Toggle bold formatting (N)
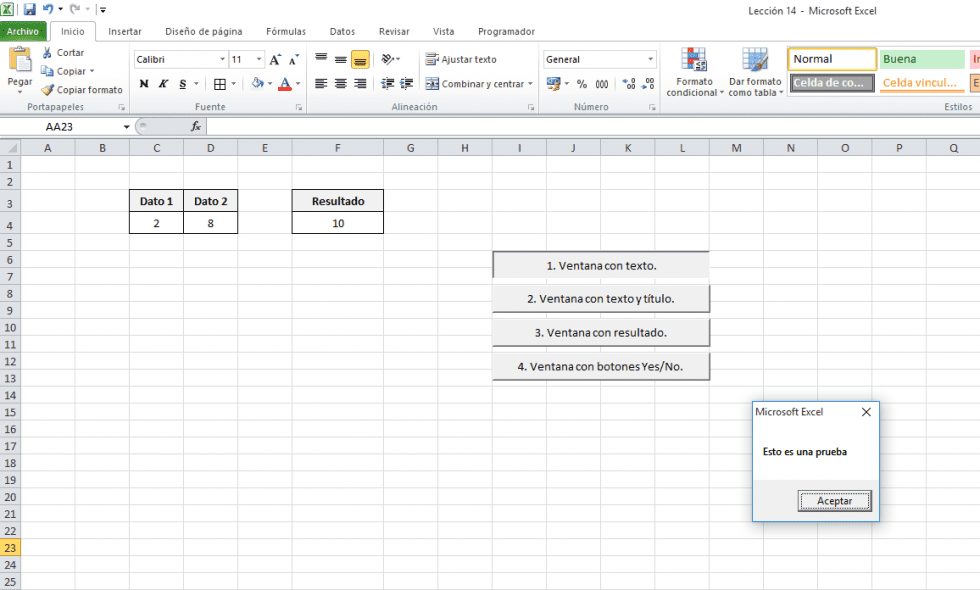The image size is (980, 590). click(144, 84)
